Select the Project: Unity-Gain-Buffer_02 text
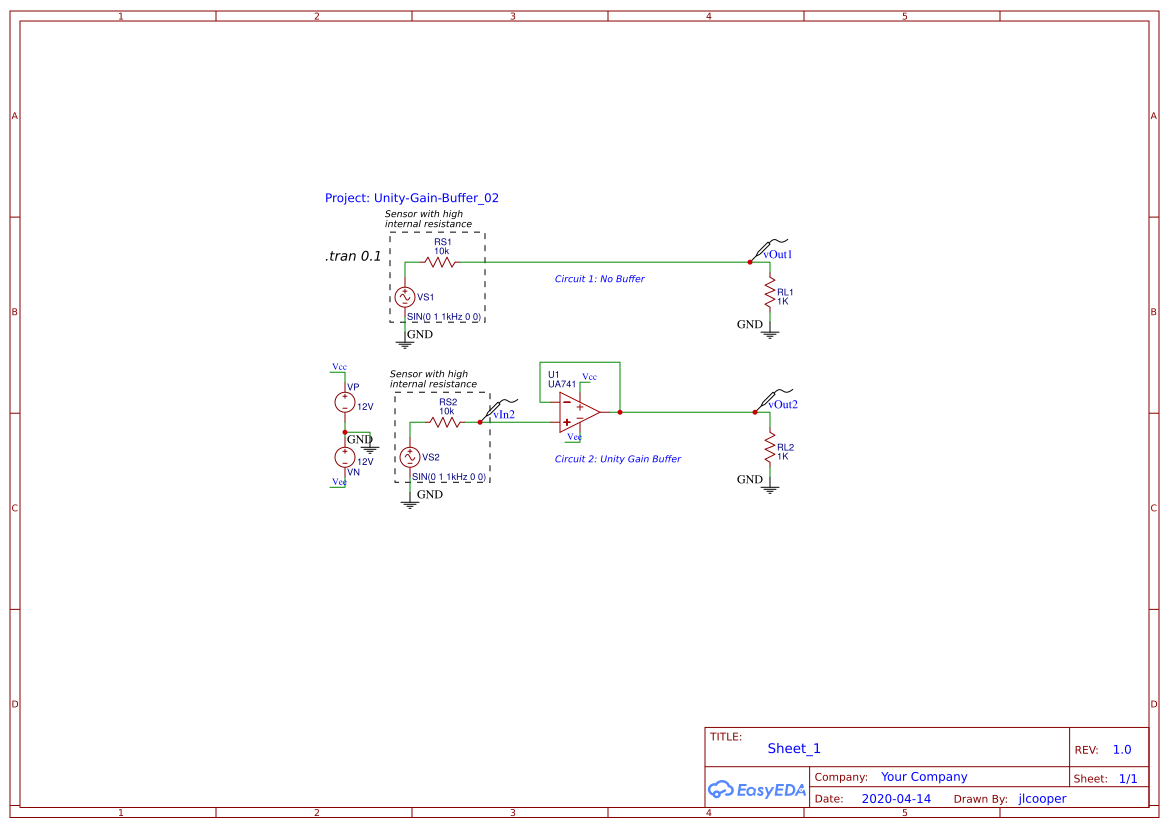This screenshot has width=1169, height=828. [x=412, y=198]
